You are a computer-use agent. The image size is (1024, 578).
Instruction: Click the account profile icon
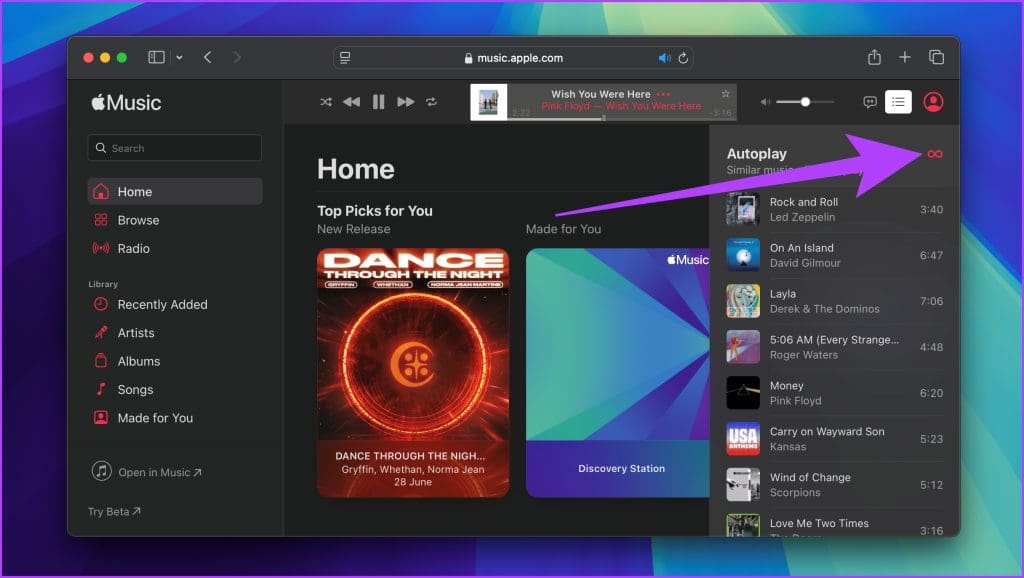(933, 101)
